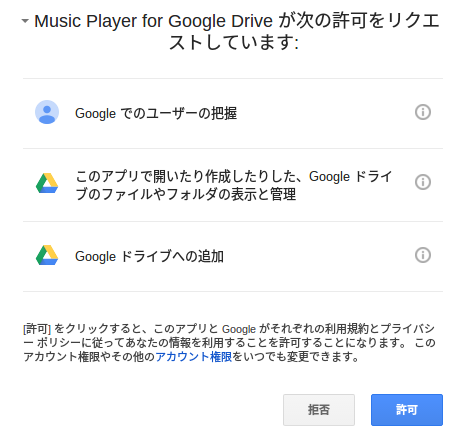
Task: Click the Drive icon next to Google ドライブへの追加
Action: pos(47,255)
